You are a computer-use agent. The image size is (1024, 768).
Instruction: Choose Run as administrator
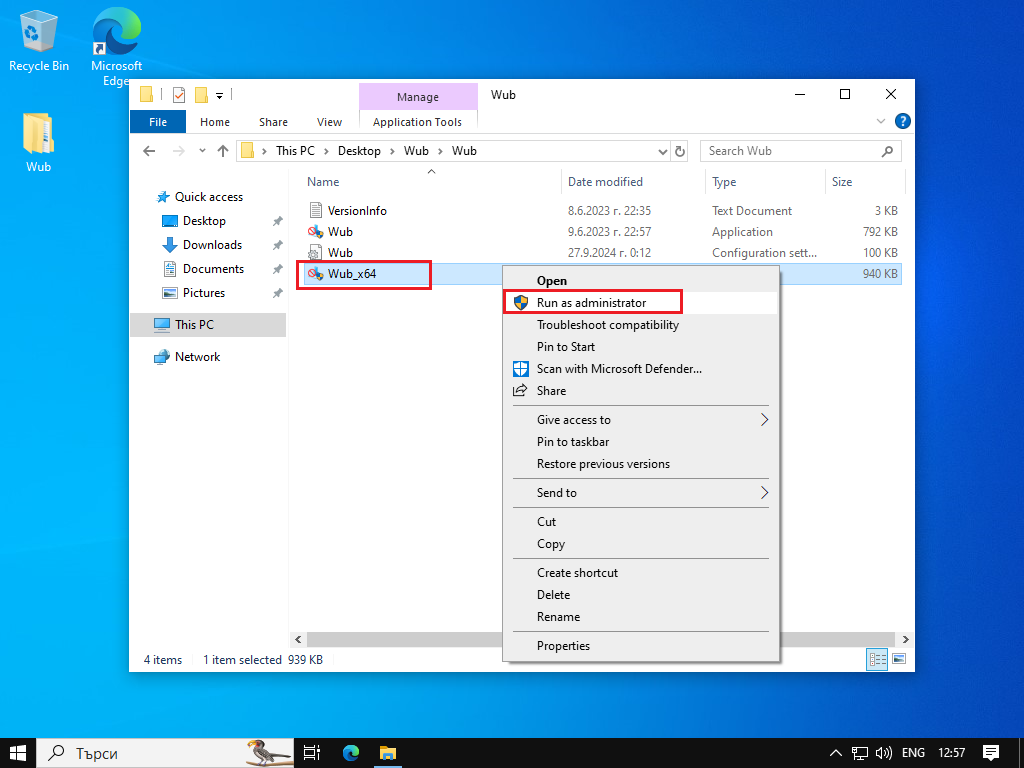[x=641, y=303]
